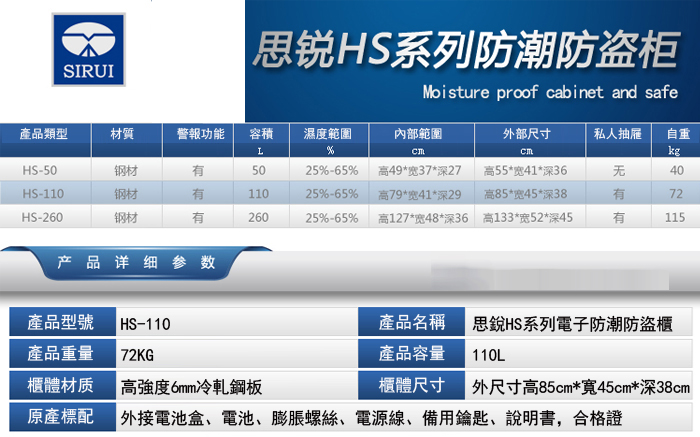Screen dimensions: 700x437
Task: Click the 原產標配 label
Action: (60, 416)
